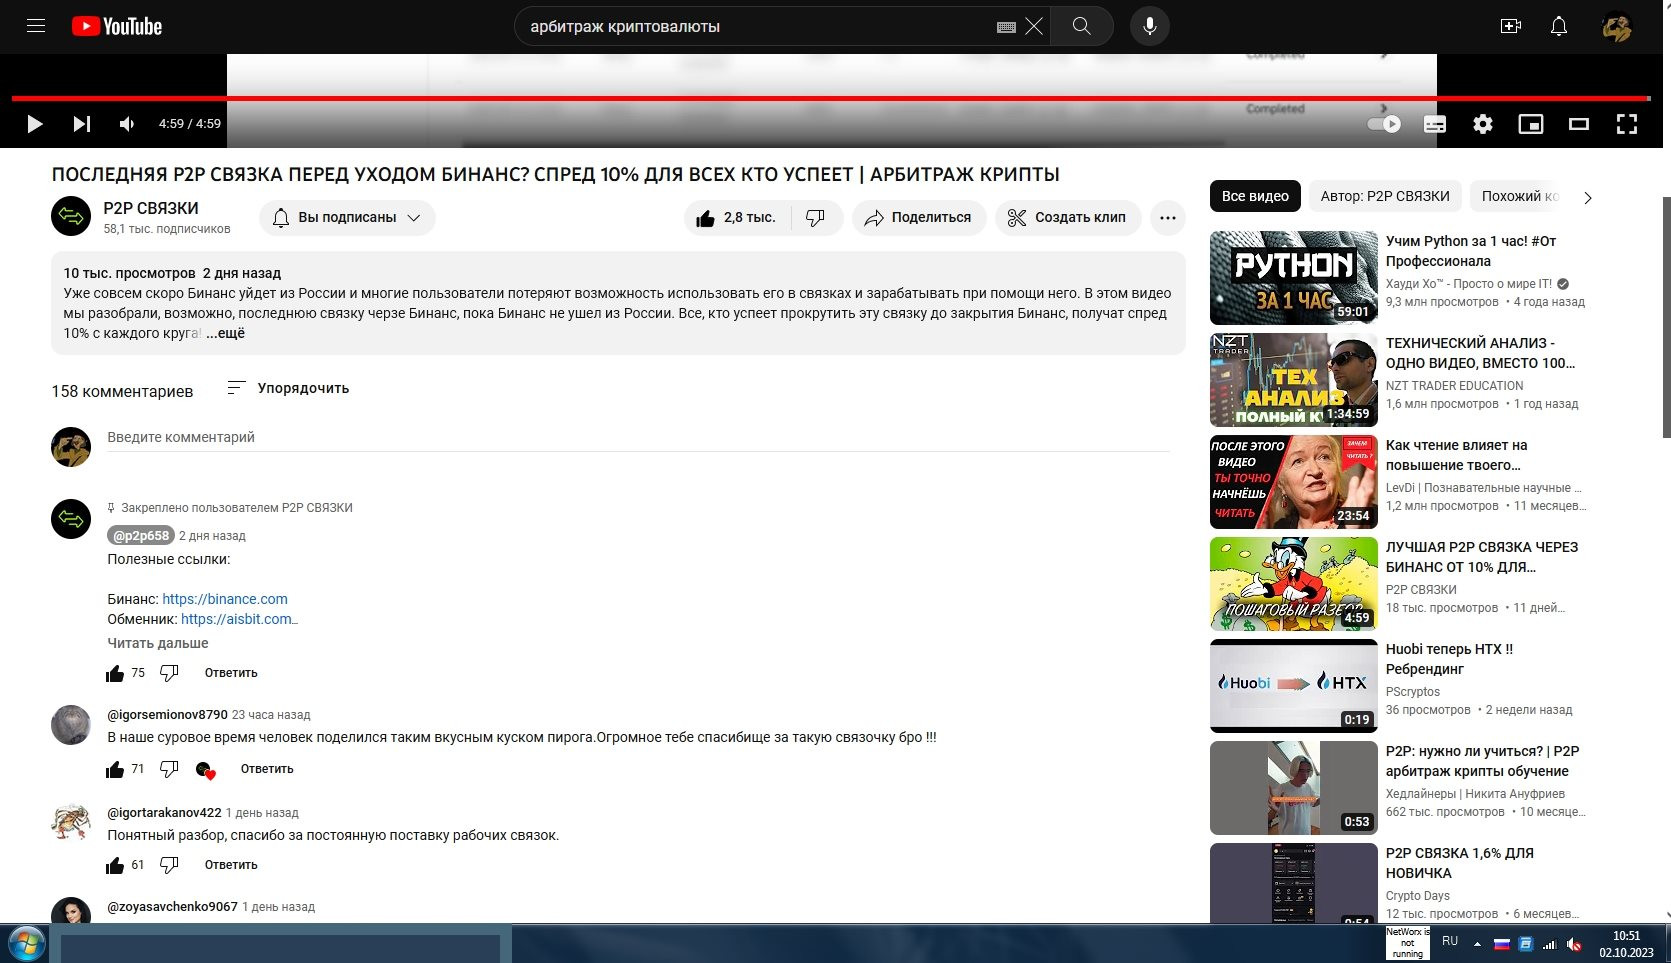This screenshot has width=1671, height=963.
Task: Start voice search with microphone
Action: point(1150,26)
